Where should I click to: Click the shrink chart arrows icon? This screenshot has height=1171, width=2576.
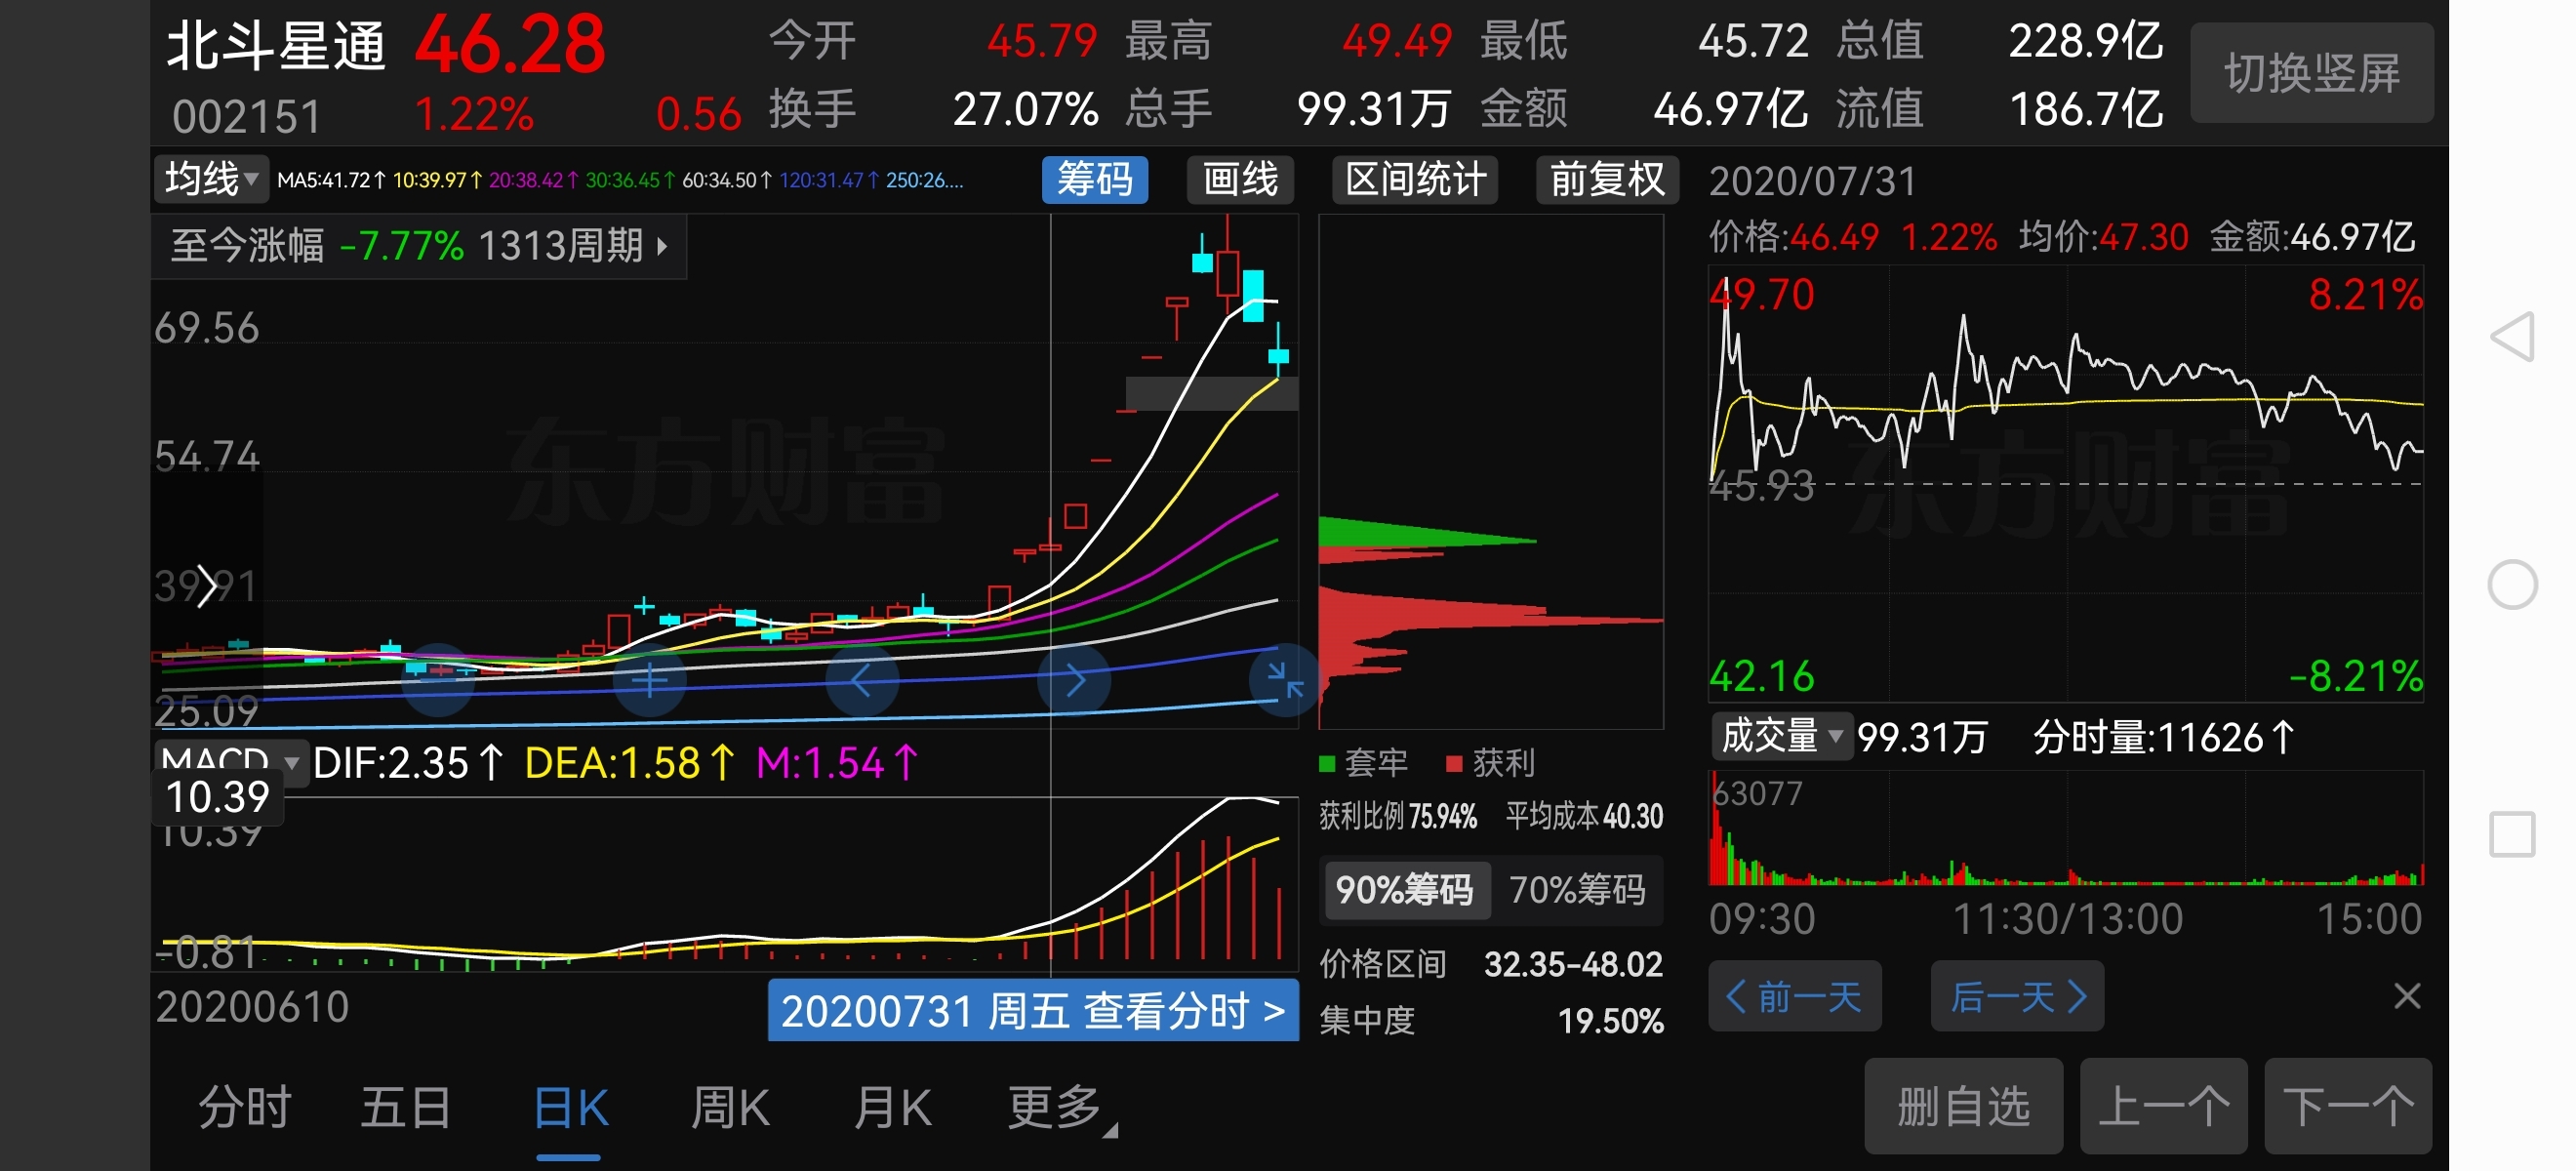click(1284, 681)
